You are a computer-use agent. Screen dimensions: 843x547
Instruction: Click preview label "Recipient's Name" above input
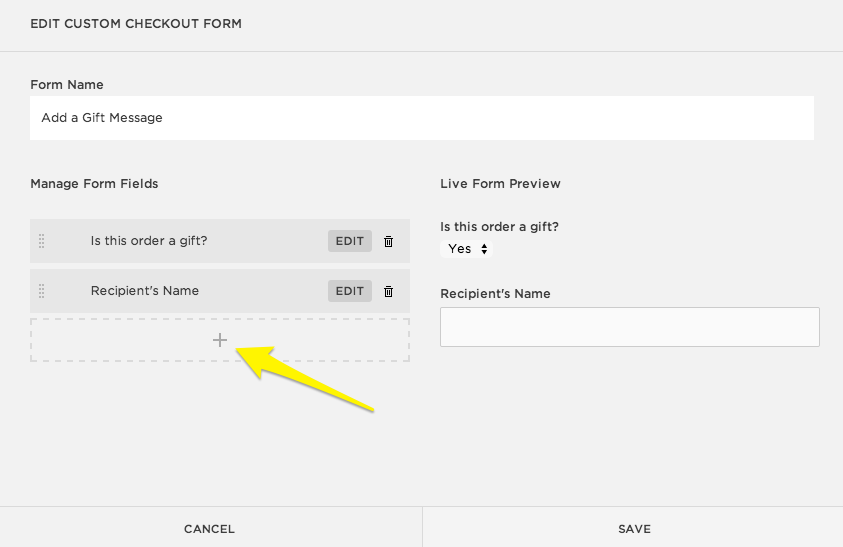495,294
